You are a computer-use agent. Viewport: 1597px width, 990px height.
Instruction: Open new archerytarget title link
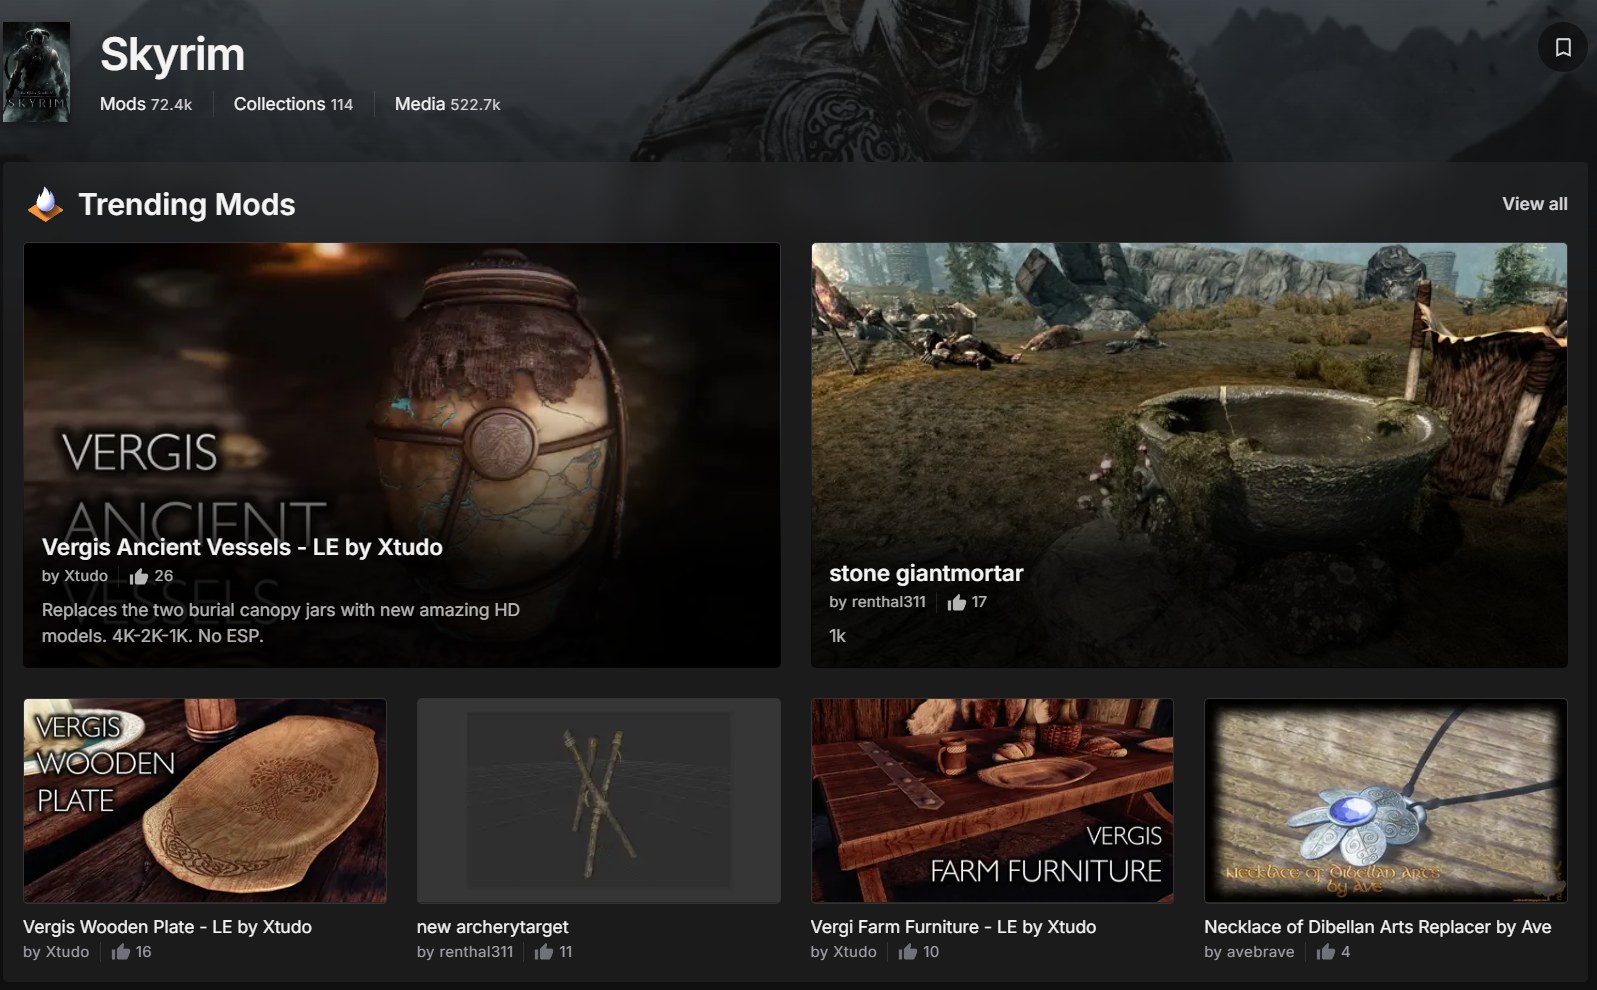[492, 927]
